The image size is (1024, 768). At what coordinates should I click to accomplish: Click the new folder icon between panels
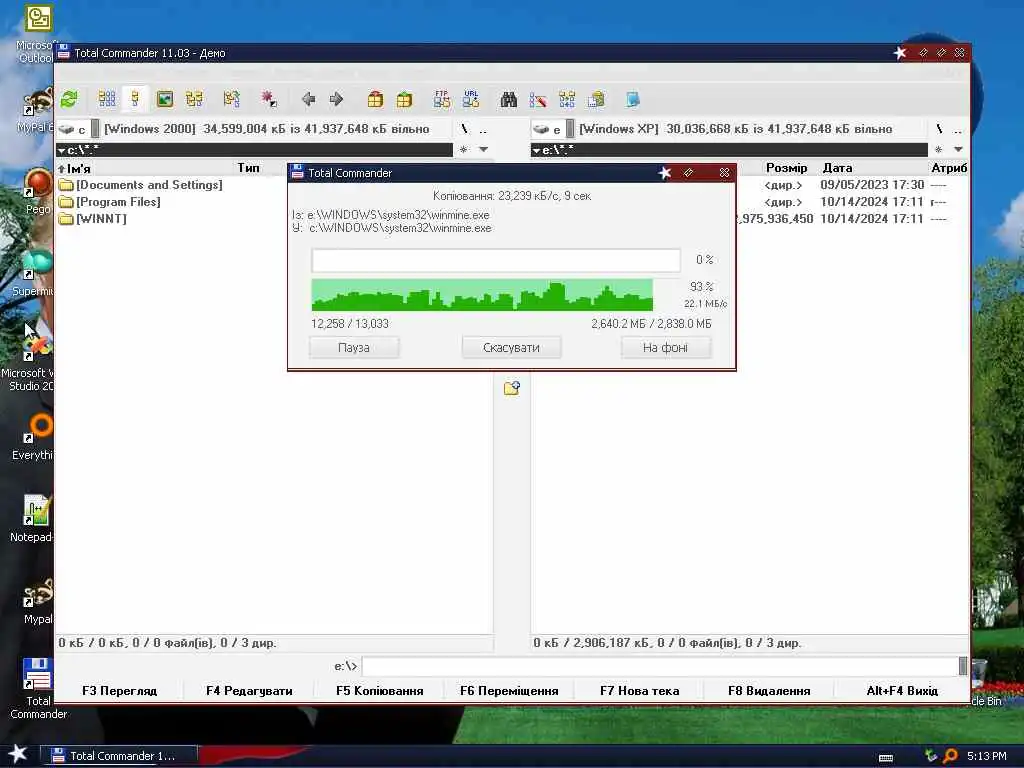(x=511, y=389)
